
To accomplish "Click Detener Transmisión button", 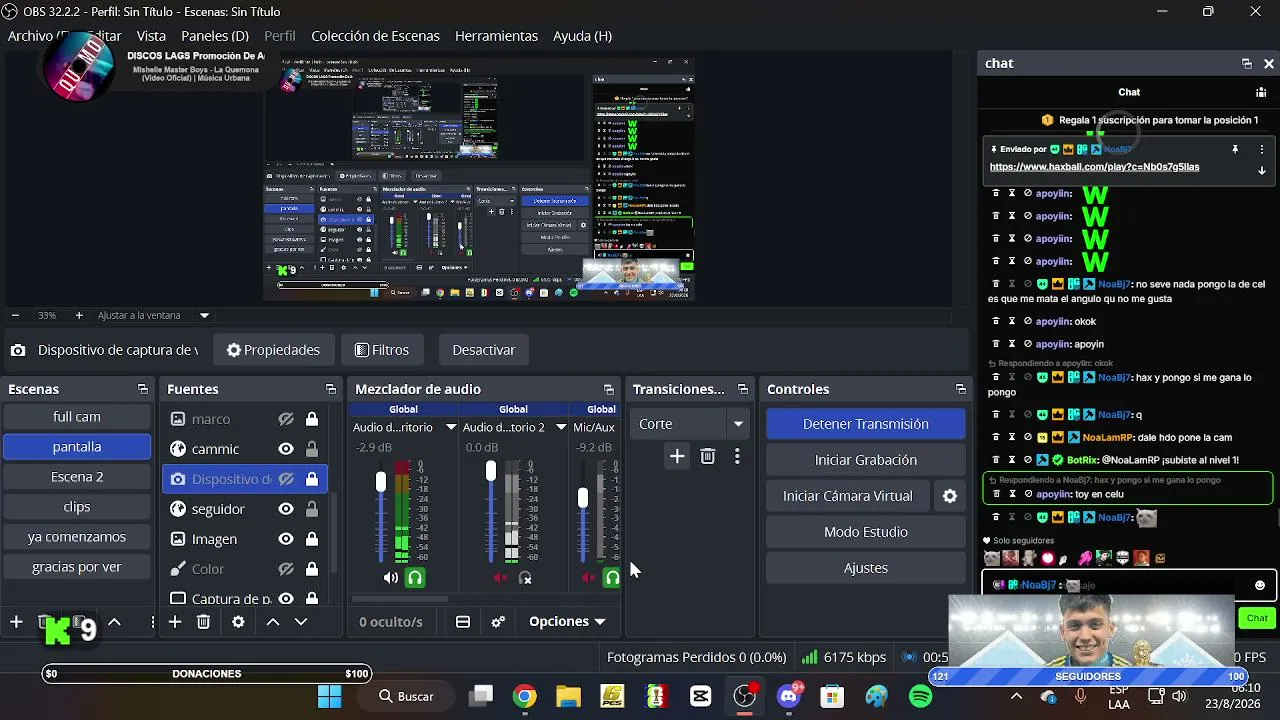I will tap(866, 424).
